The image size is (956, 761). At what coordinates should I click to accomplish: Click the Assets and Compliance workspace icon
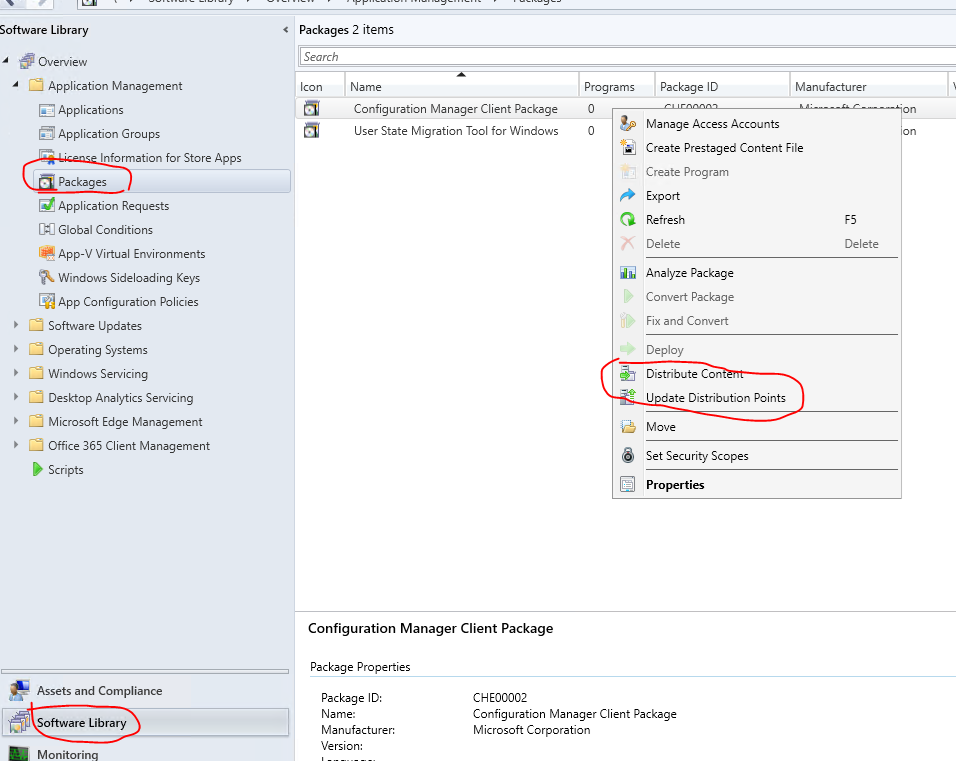[19, 690]
